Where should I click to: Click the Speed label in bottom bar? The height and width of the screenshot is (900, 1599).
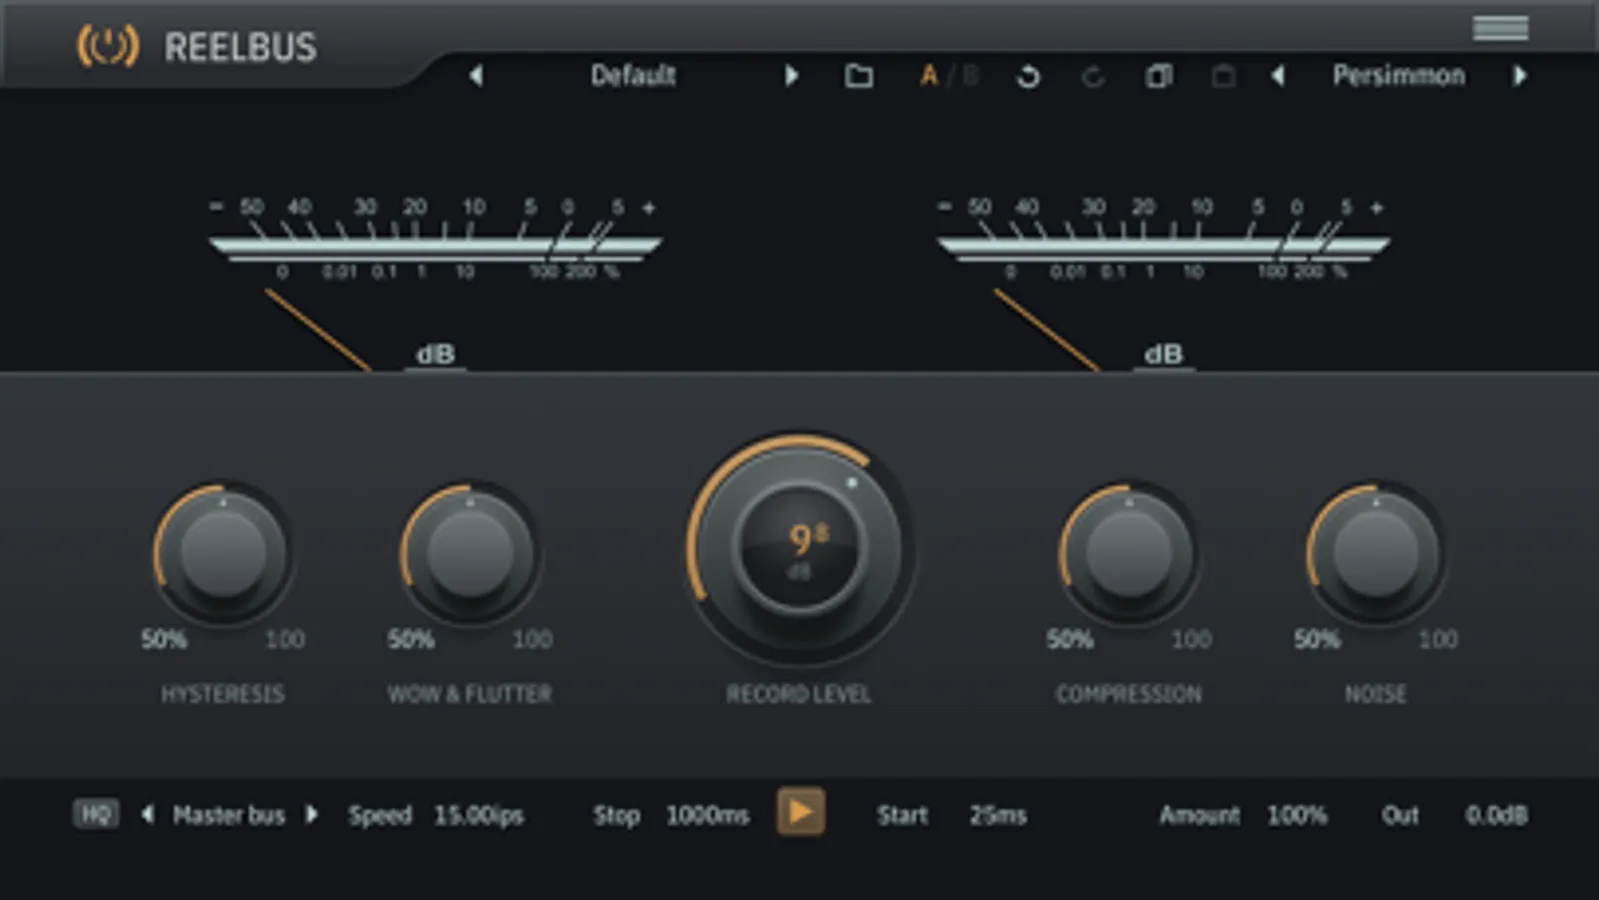tap(380, 815)
